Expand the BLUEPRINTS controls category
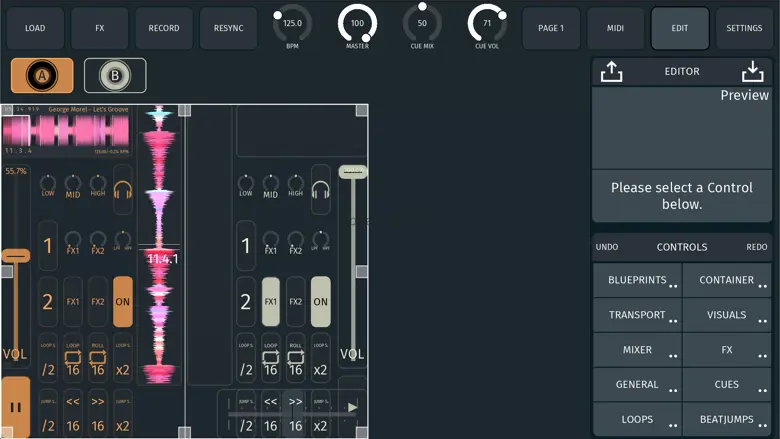780x439 pixels. pos(637,281)
